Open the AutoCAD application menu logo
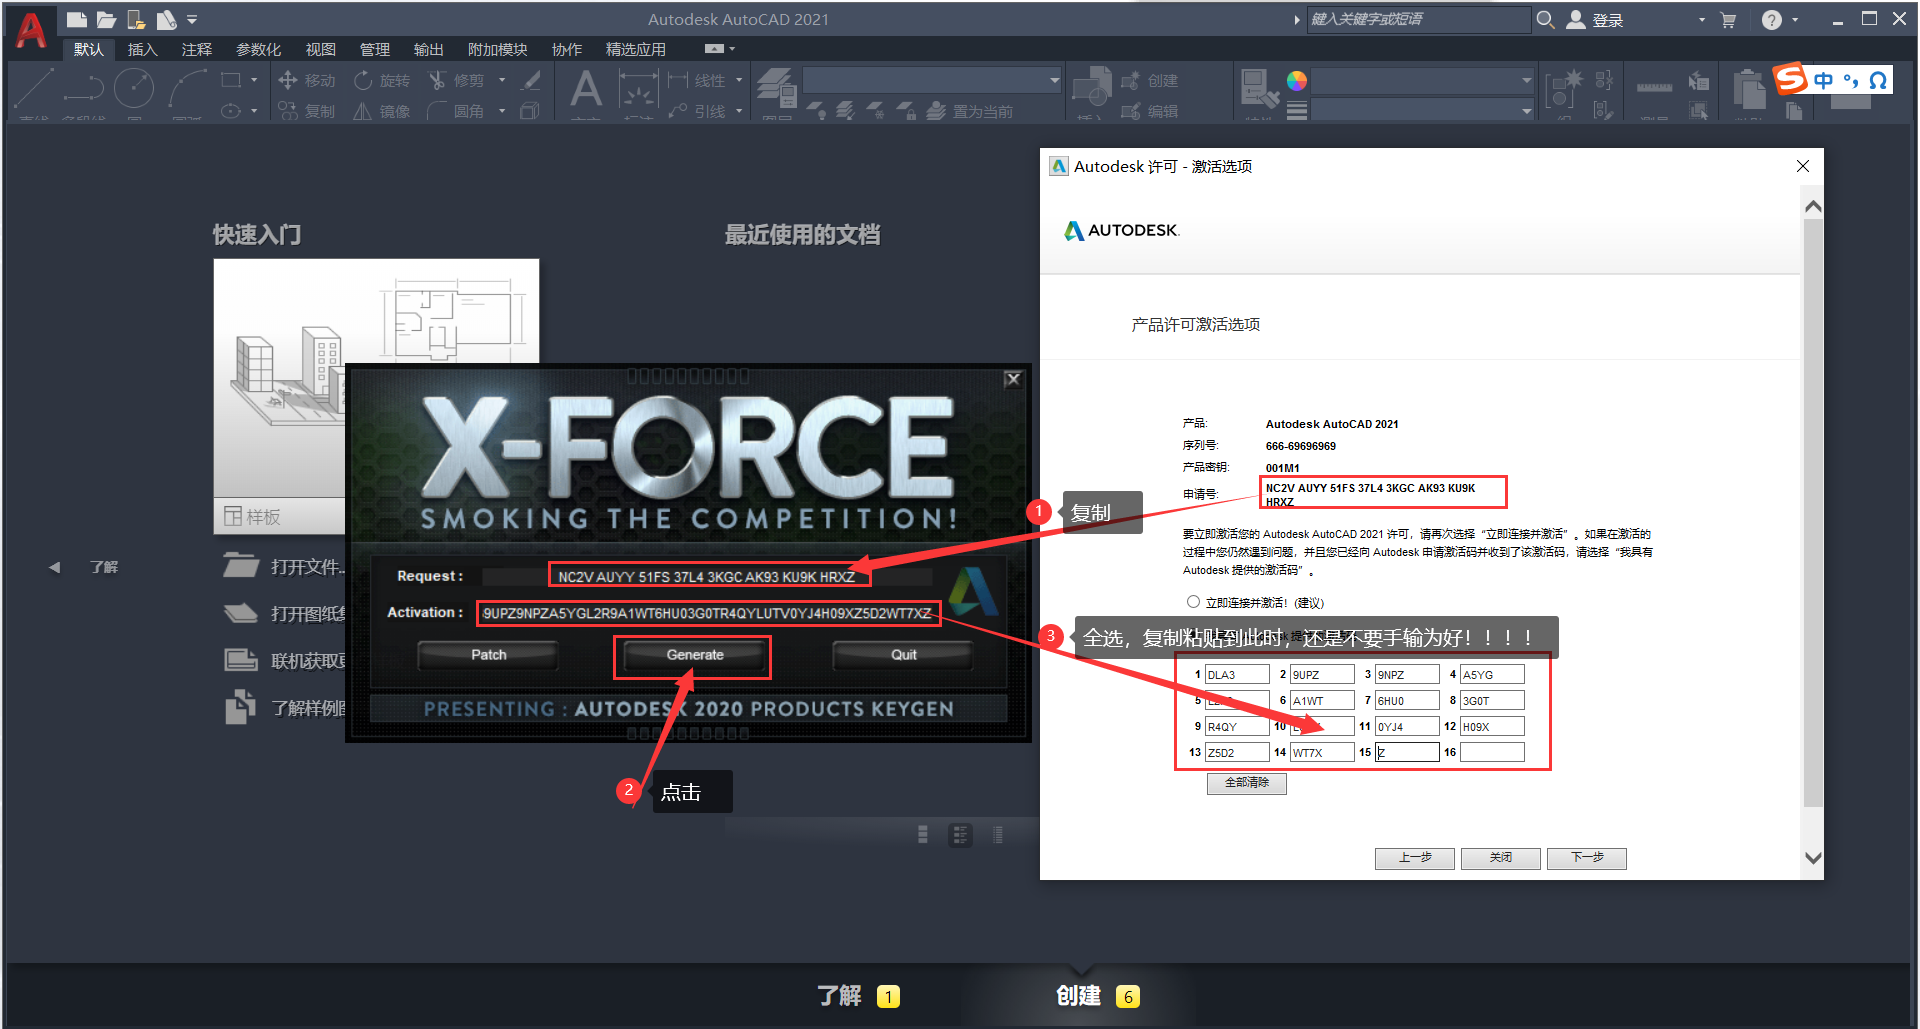The width and height of the screenshot is (1920, 1029). (x=32, y=30)
